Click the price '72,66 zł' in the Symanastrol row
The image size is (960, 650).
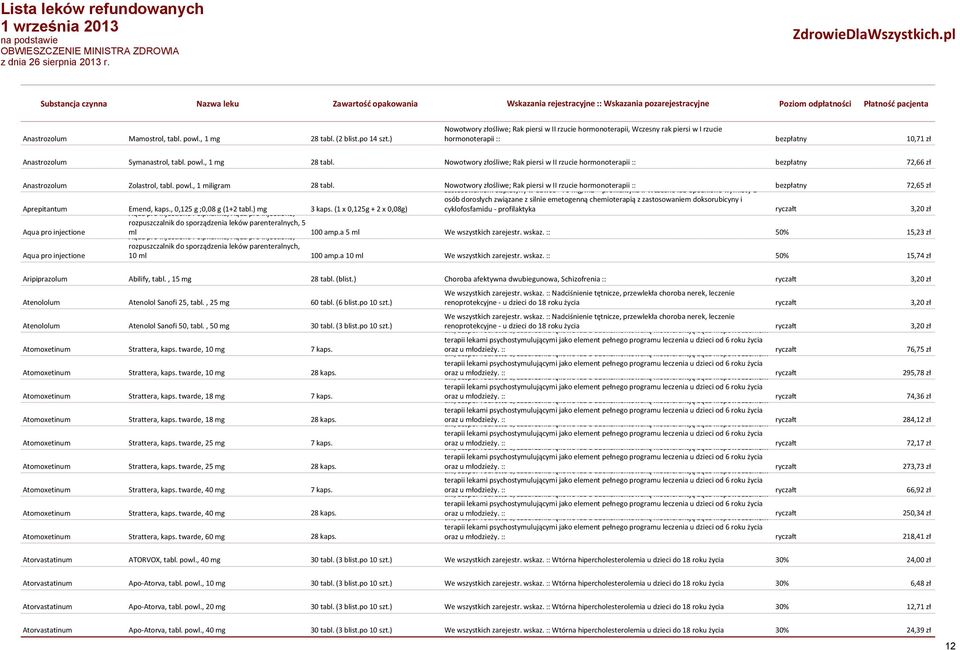pyautogui.click(x=918, y=162)
